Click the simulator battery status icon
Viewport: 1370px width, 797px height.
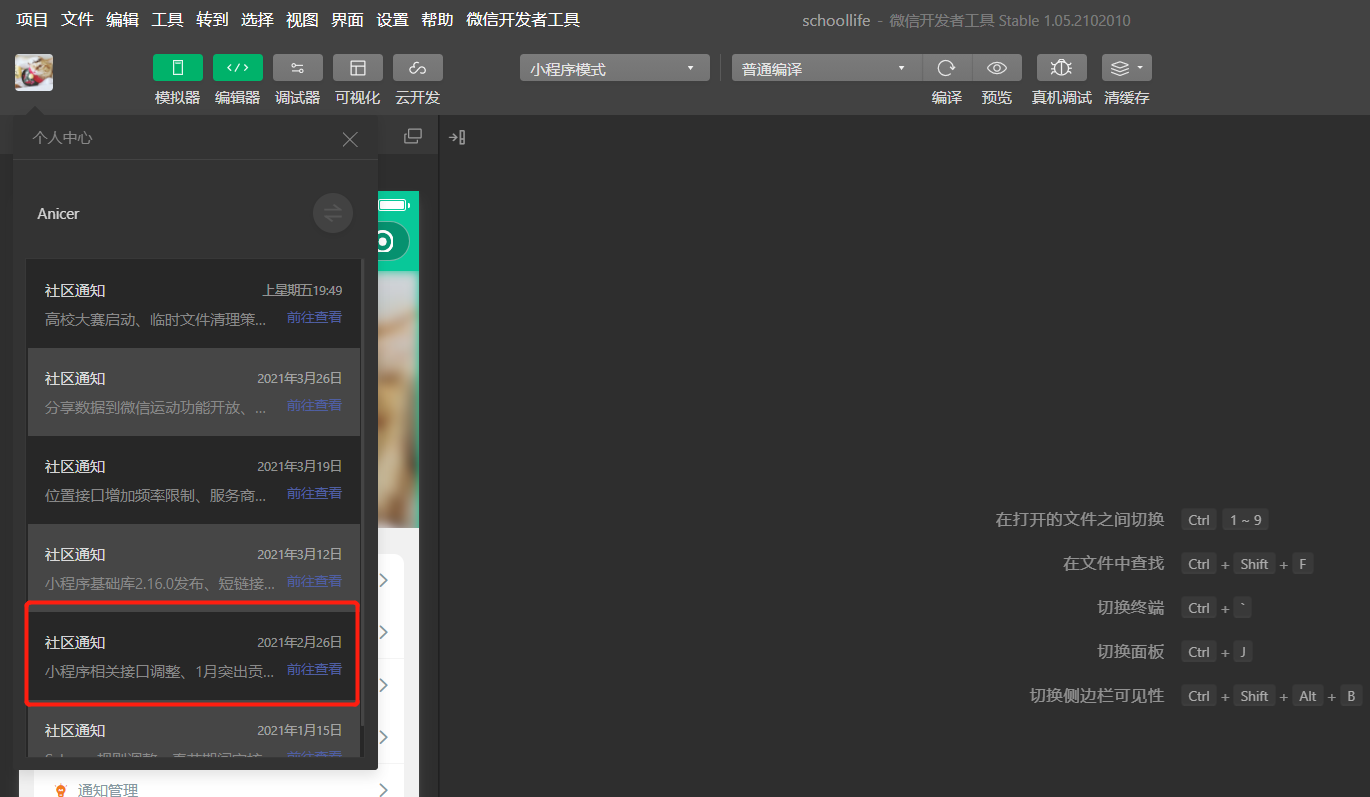[393, 205]
